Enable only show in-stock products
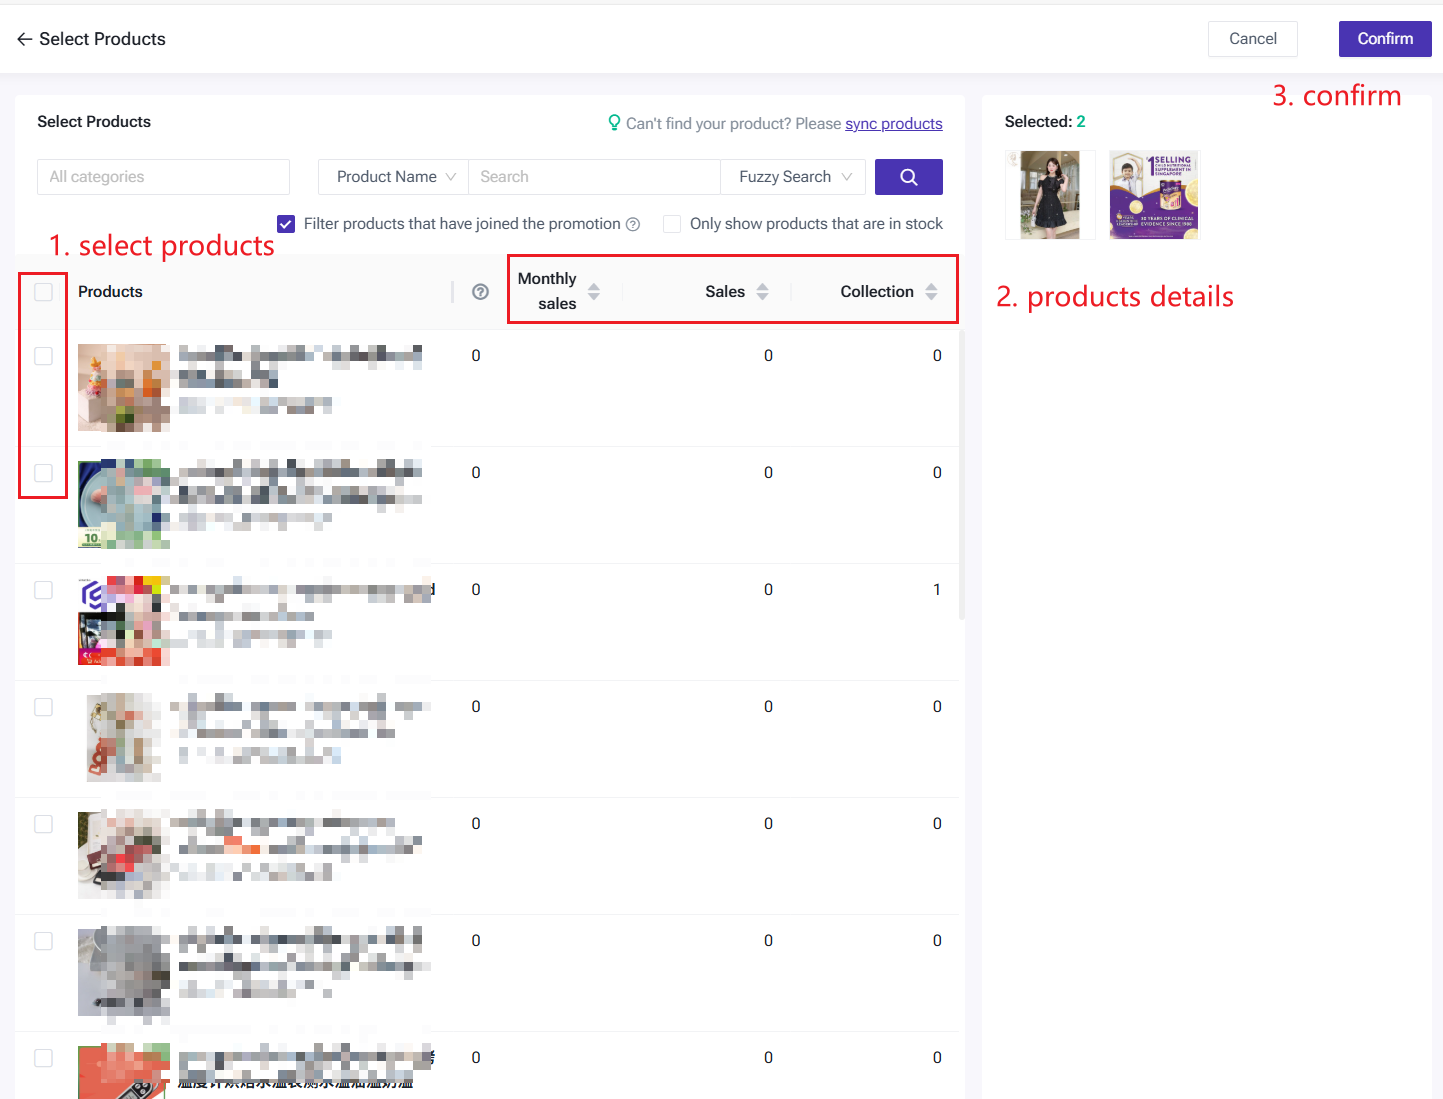 pyautogui.click(x=672, y=224)
